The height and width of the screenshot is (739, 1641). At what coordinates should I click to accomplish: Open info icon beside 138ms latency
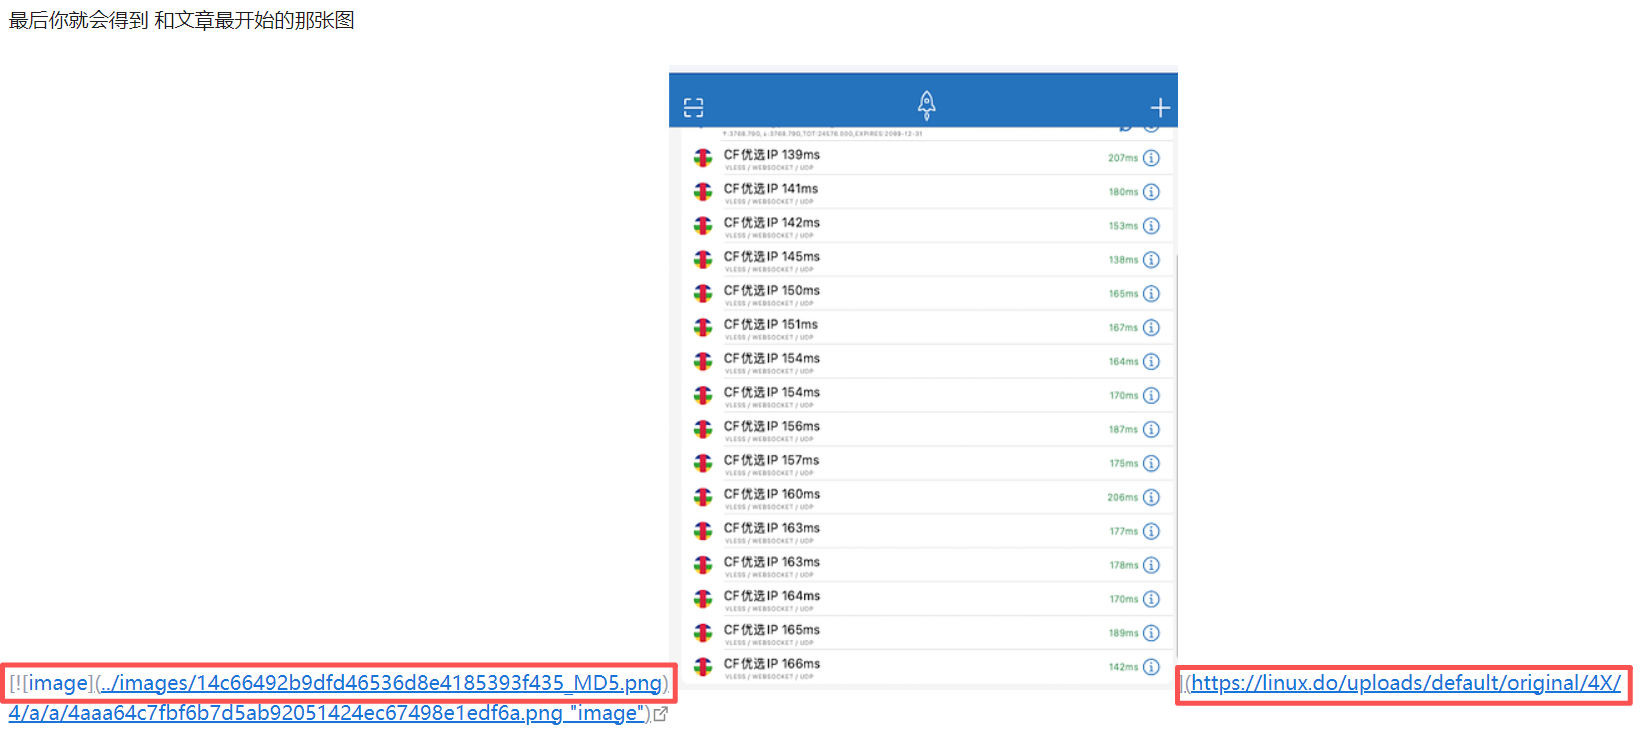1151,260
